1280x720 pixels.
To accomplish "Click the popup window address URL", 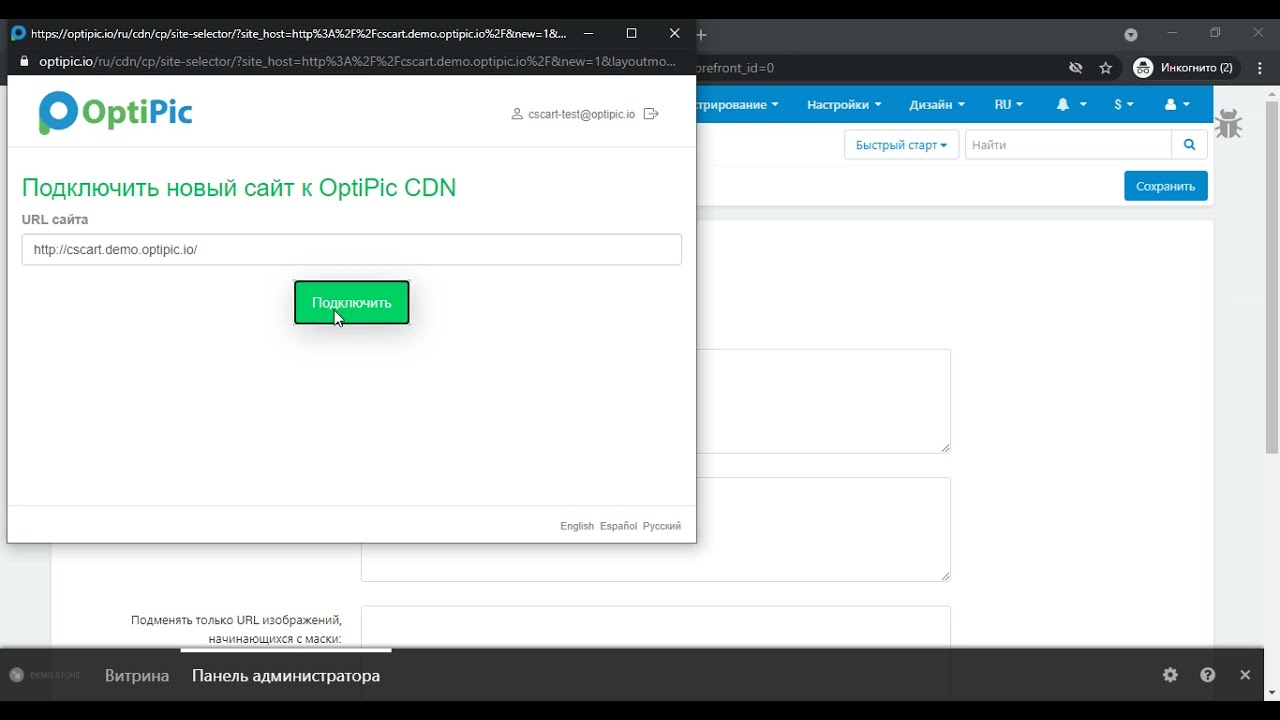I will [358, 61].
